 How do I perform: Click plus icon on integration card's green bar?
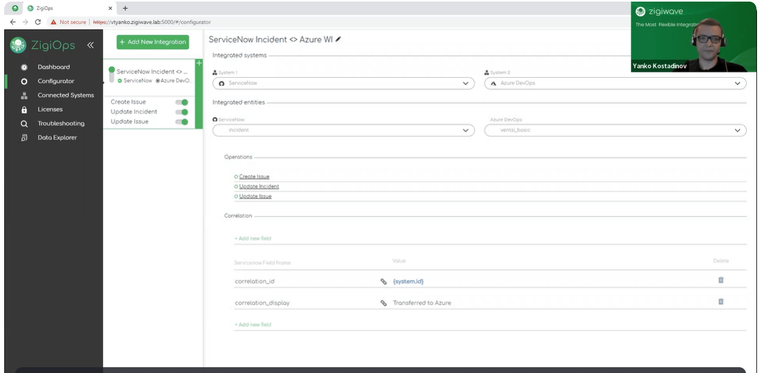click(x=199, y=63)
